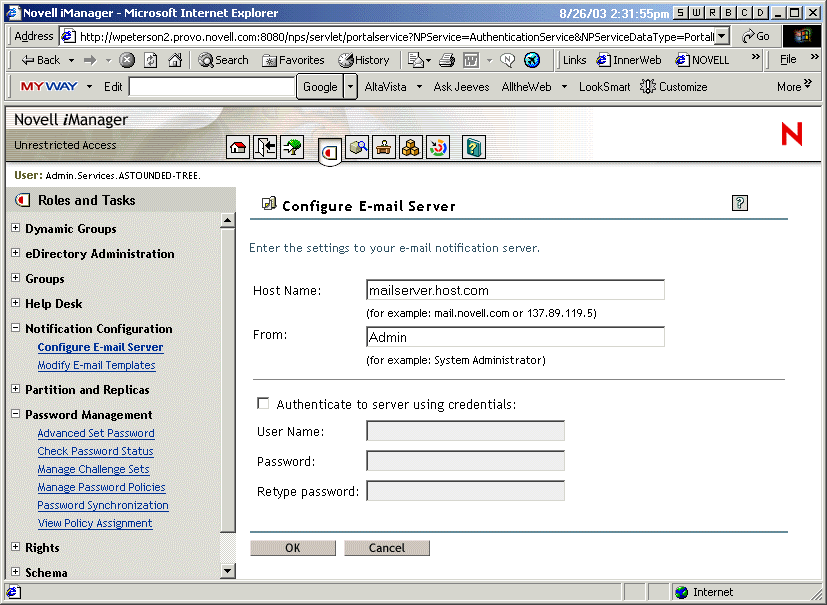Select the Home icon in iManager toolbar
Screen dimensions: 827x605
pos(237,147)
